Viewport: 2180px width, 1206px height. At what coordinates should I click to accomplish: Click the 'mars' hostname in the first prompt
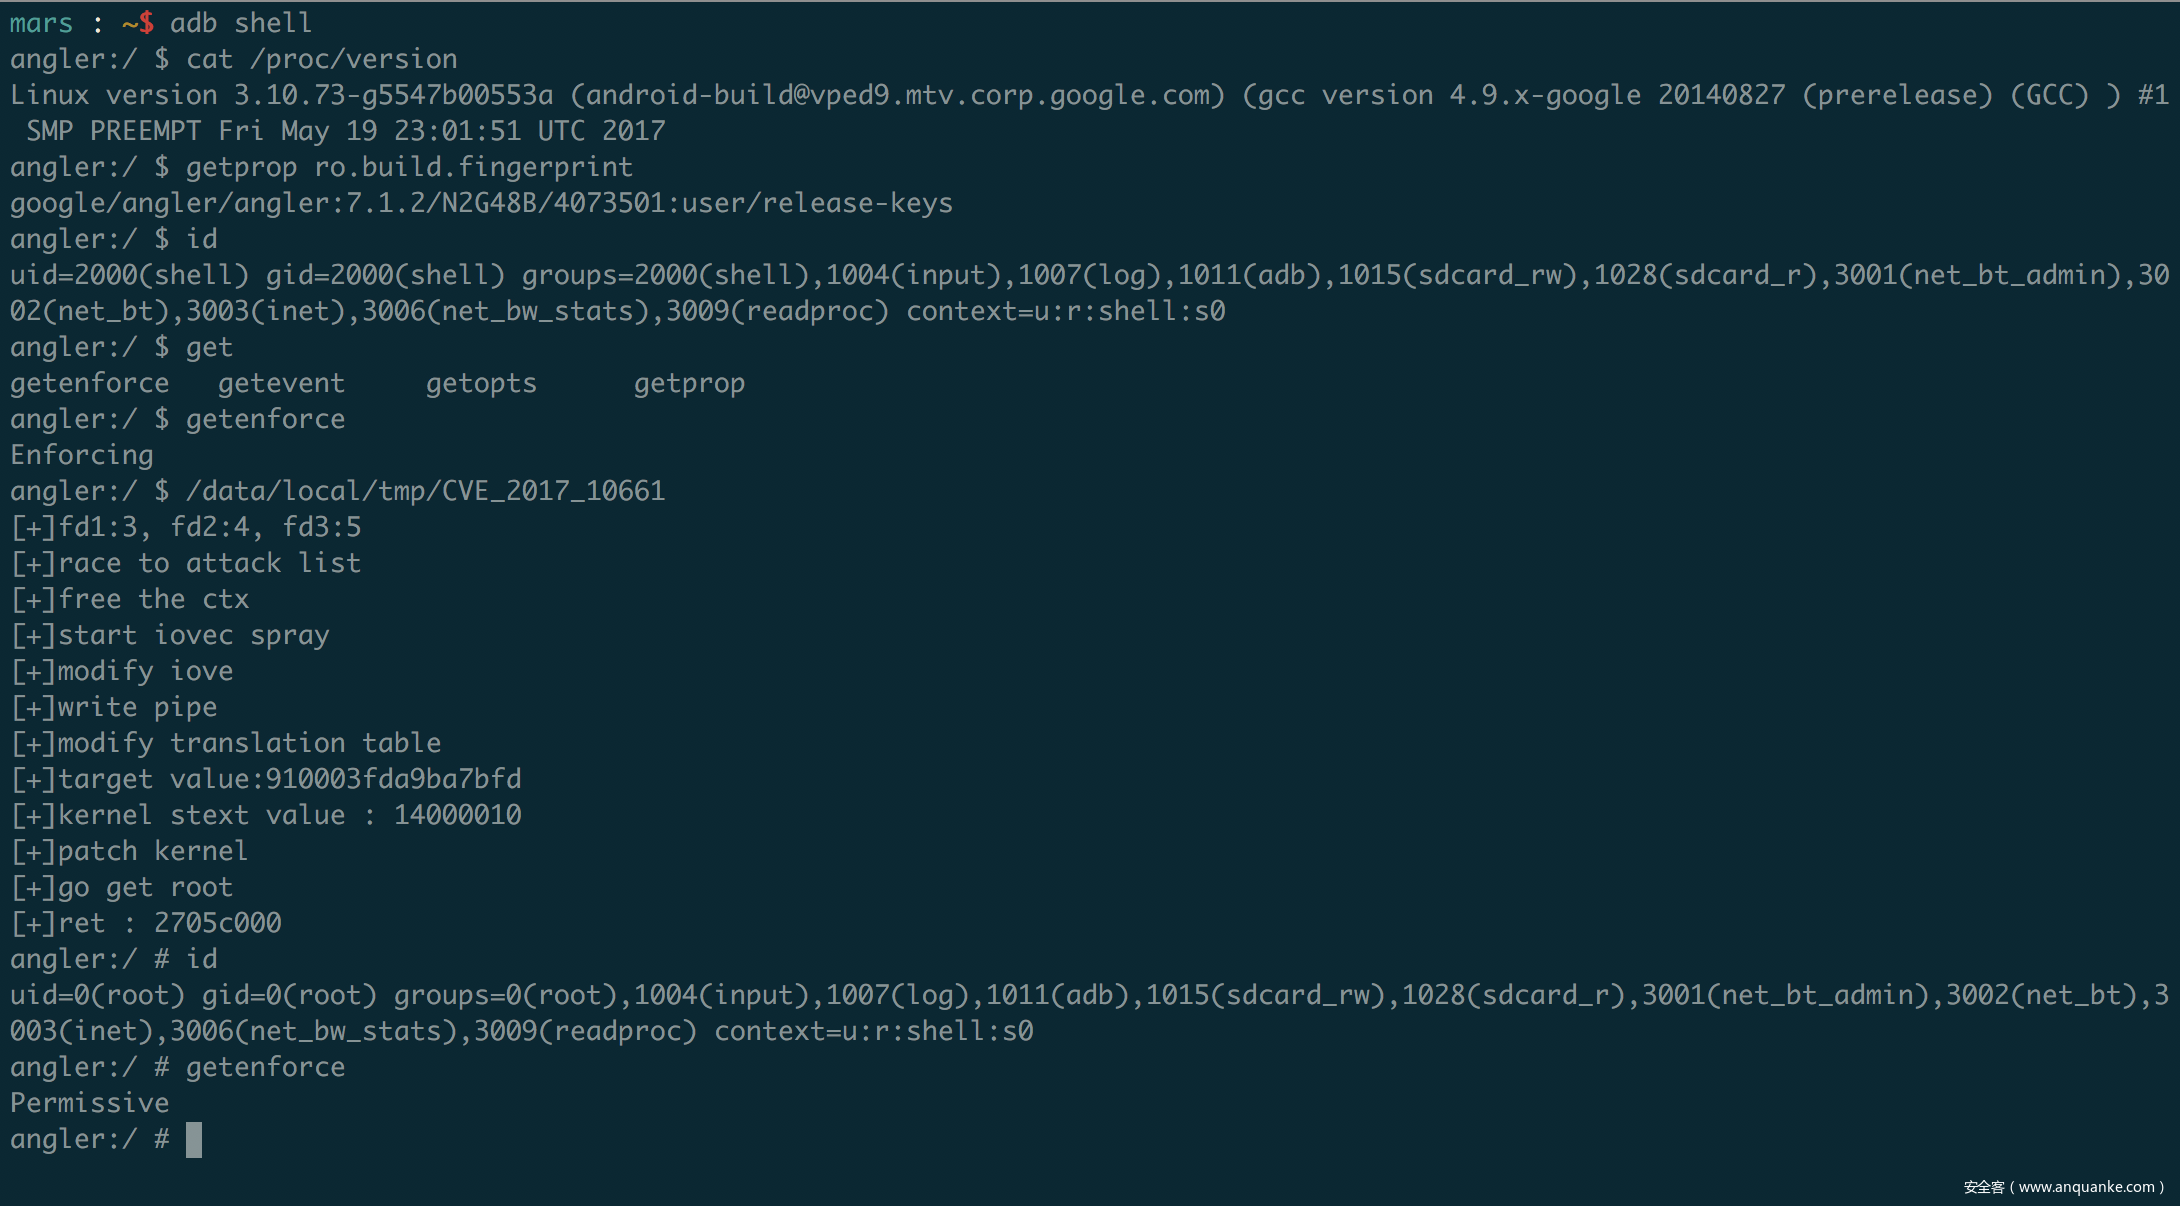pos(41,23)
